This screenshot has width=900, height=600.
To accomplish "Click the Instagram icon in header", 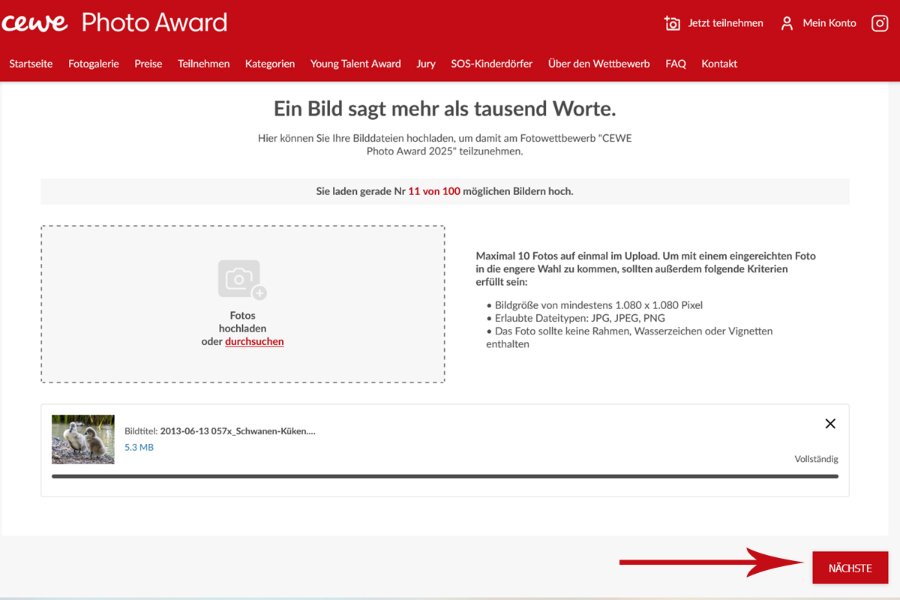I will 879,23.
